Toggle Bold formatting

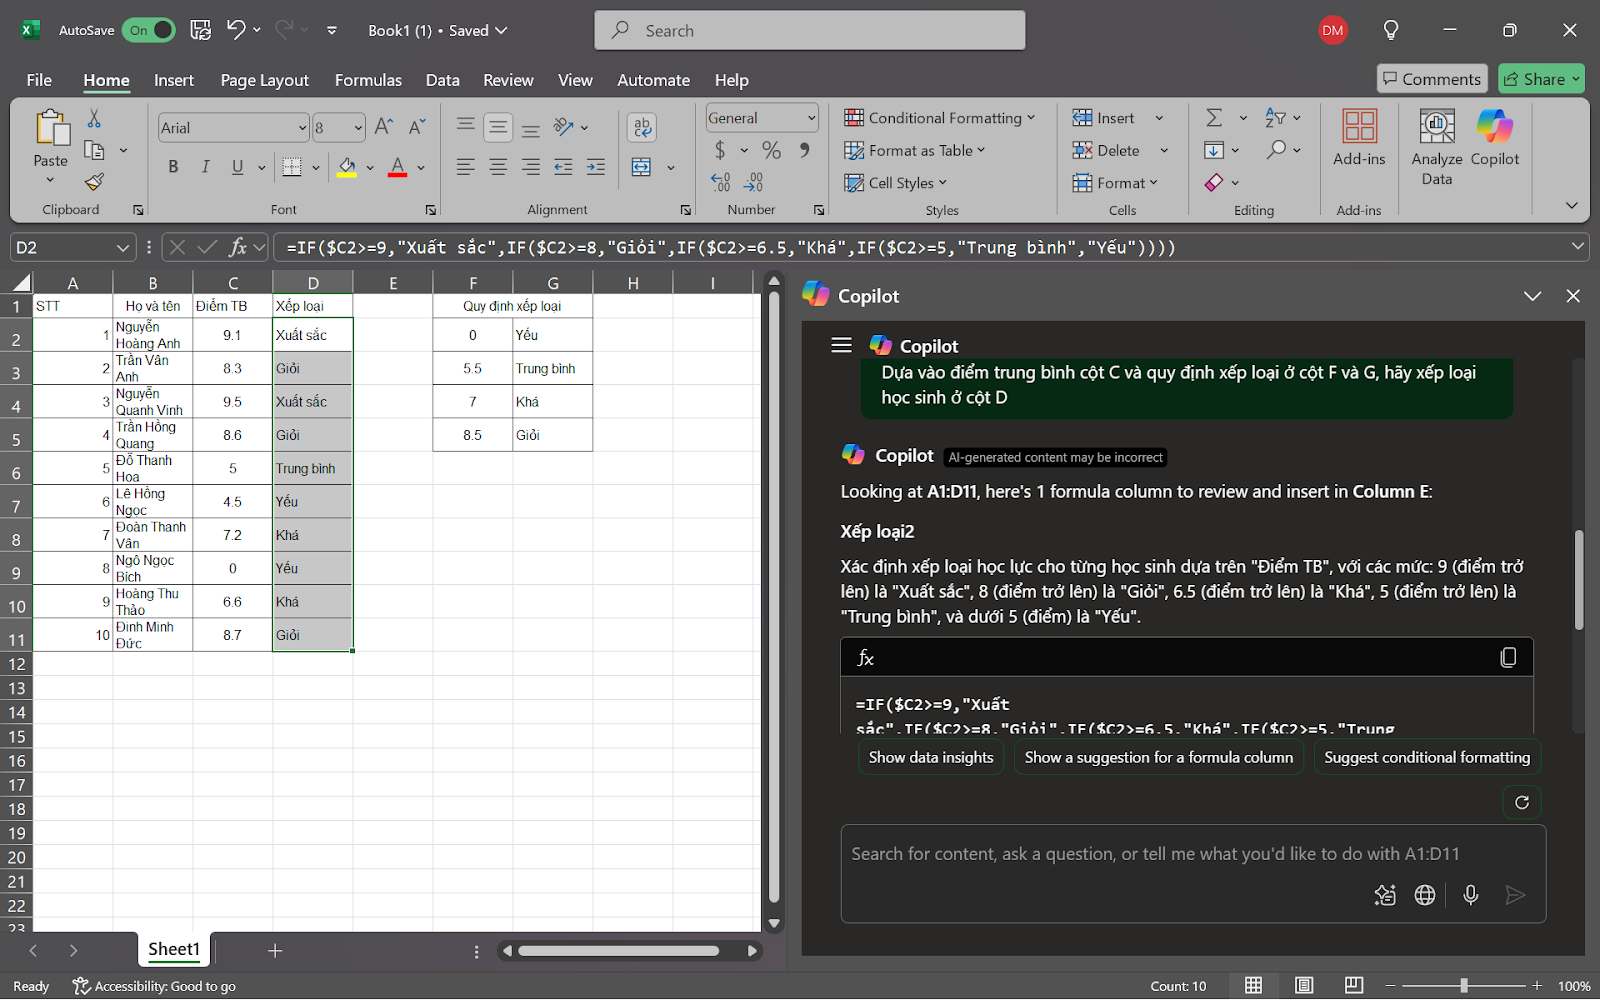point(173,167)
